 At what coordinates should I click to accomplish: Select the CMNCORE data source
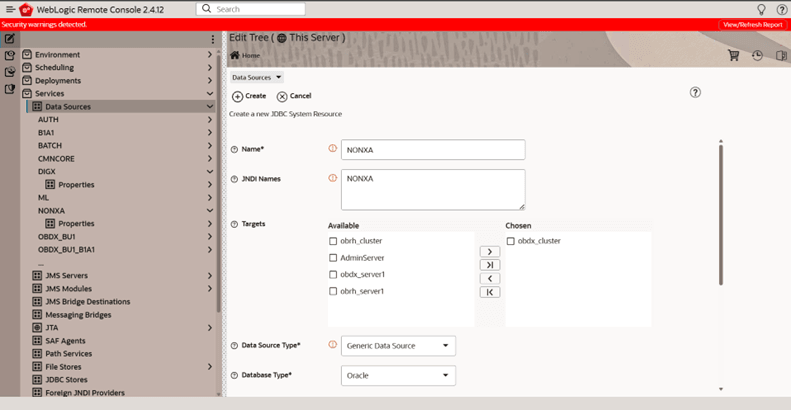pyautogui.click(x=56, y=159)
